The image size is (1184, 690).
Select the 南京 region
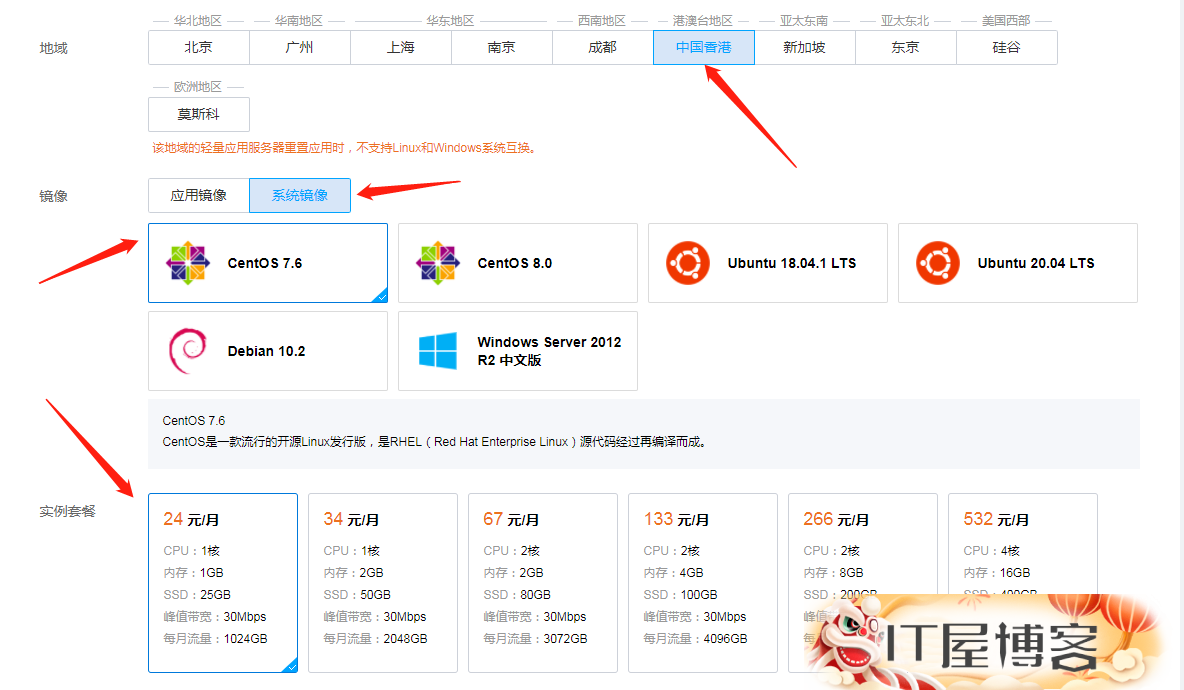coord(502,48)
